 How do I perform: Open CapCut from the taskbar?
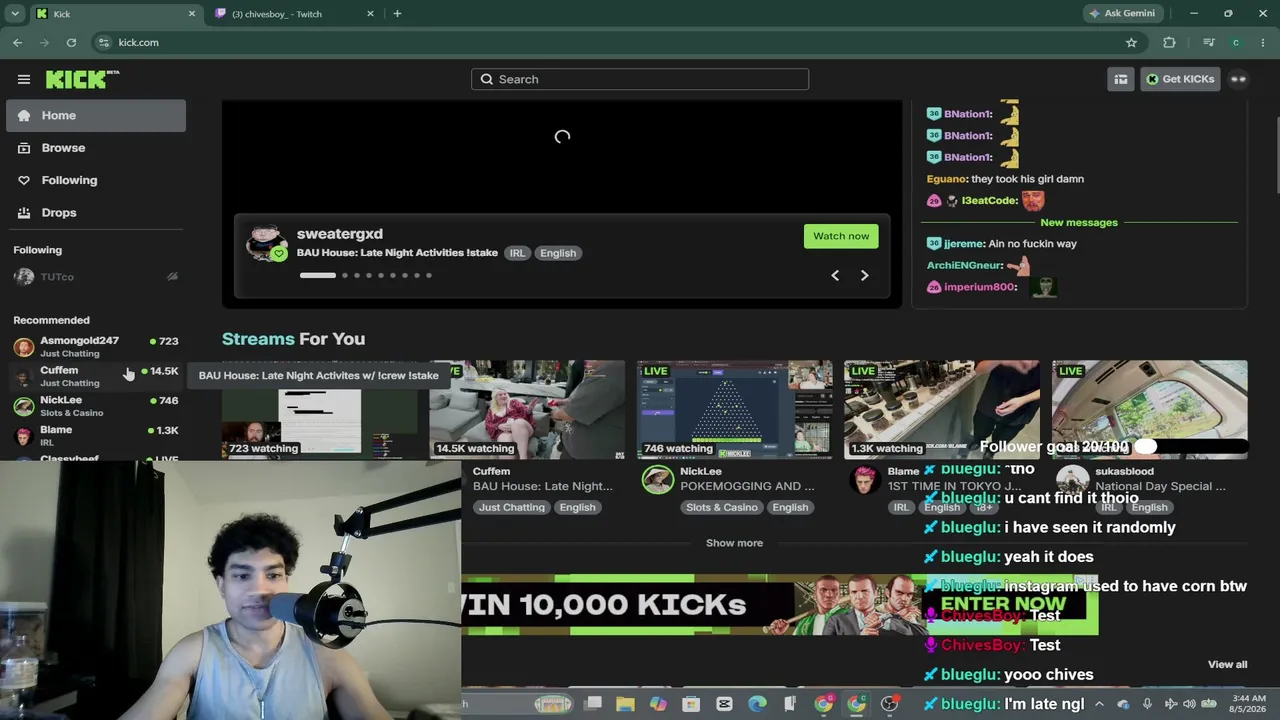point(724,704)
